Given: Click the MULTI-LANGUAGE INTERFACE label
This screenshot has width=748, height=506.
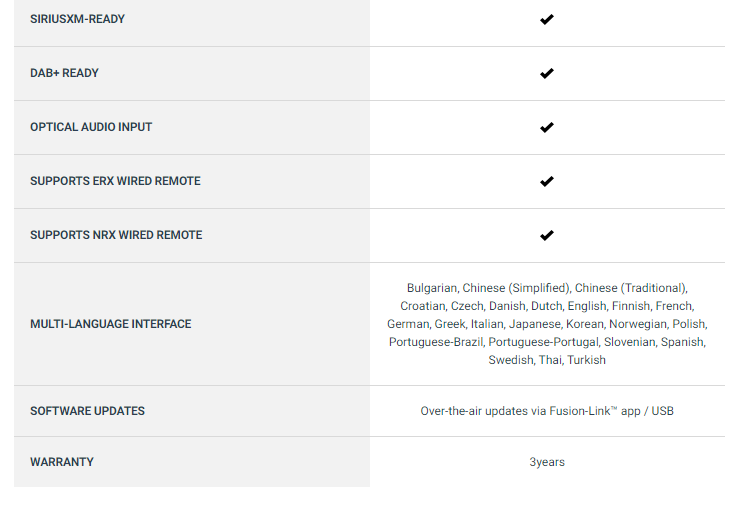Looking at the screenshot, I should pos(110,324).
